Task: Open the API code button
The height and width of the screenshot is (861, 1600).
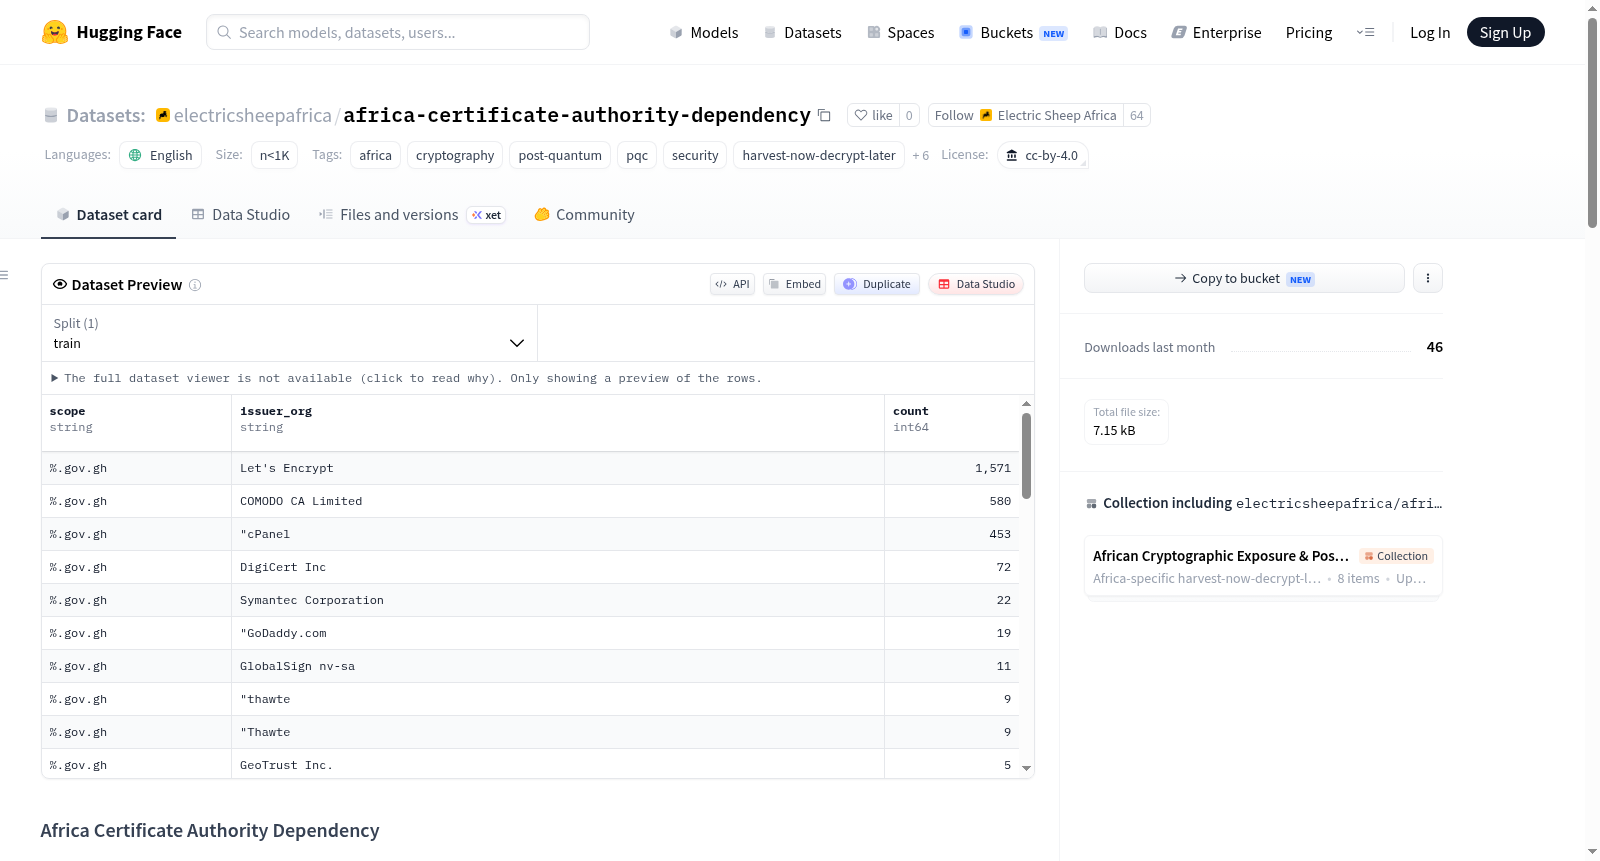Action: [732, 284]
